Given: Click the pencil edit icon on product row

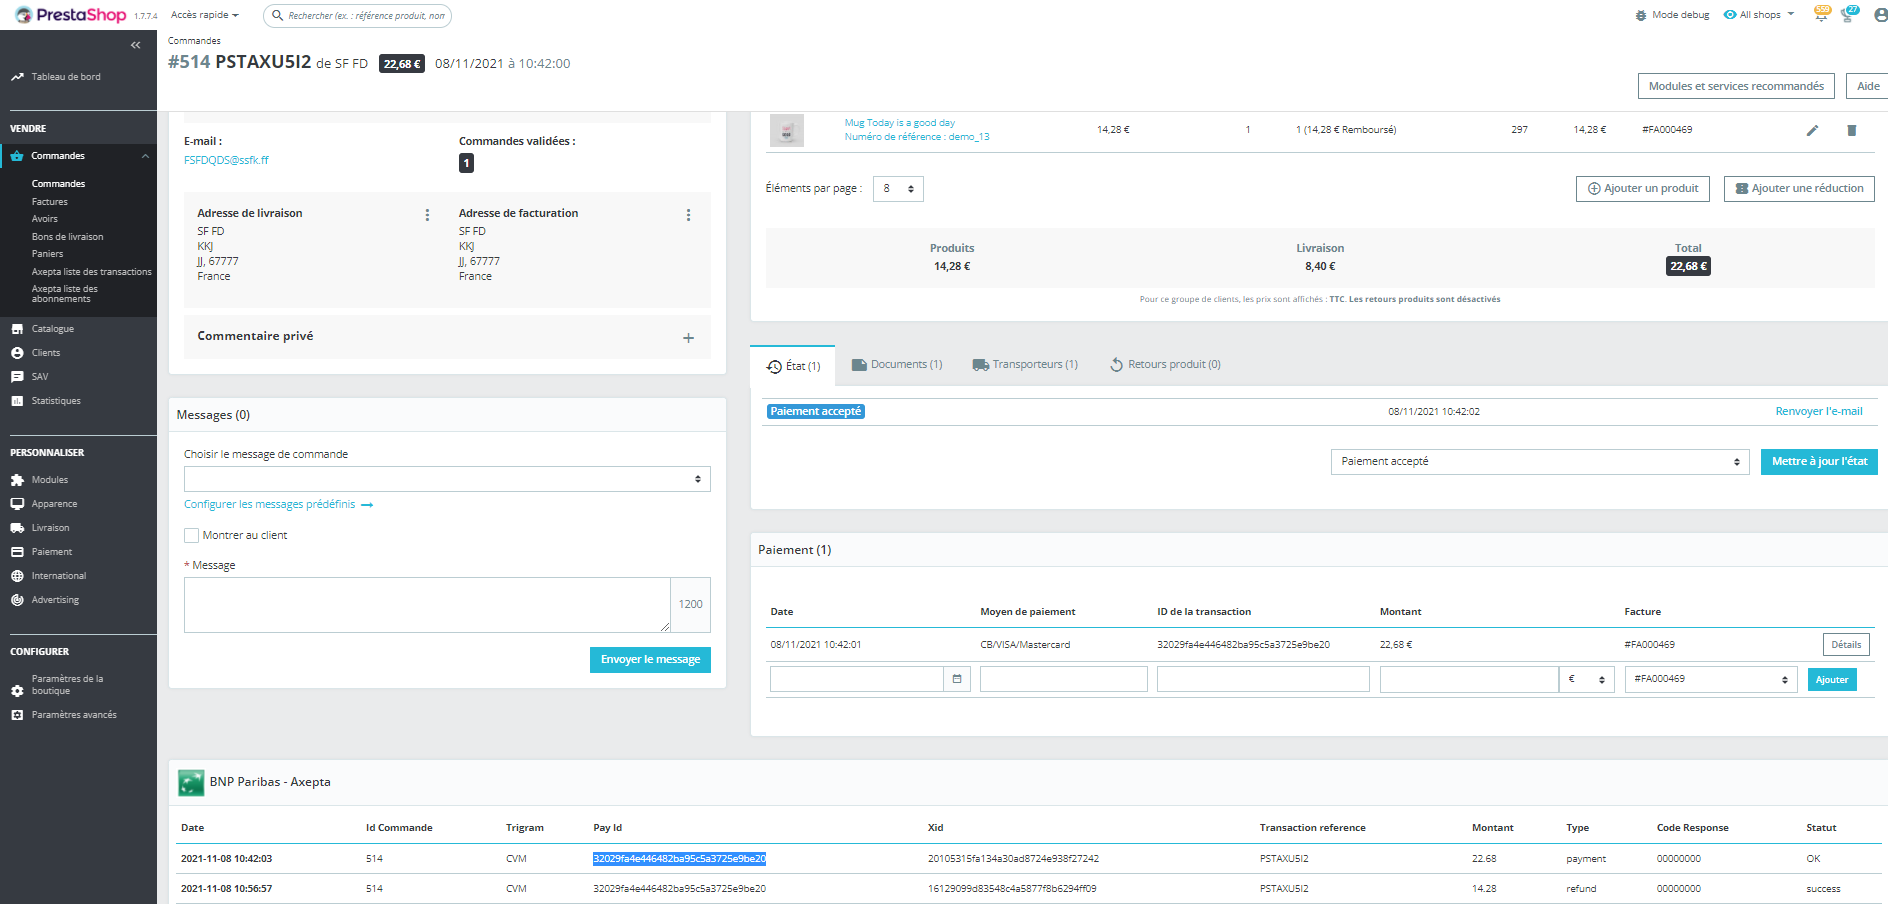Looking at the screenshot, I should 1812,130.
